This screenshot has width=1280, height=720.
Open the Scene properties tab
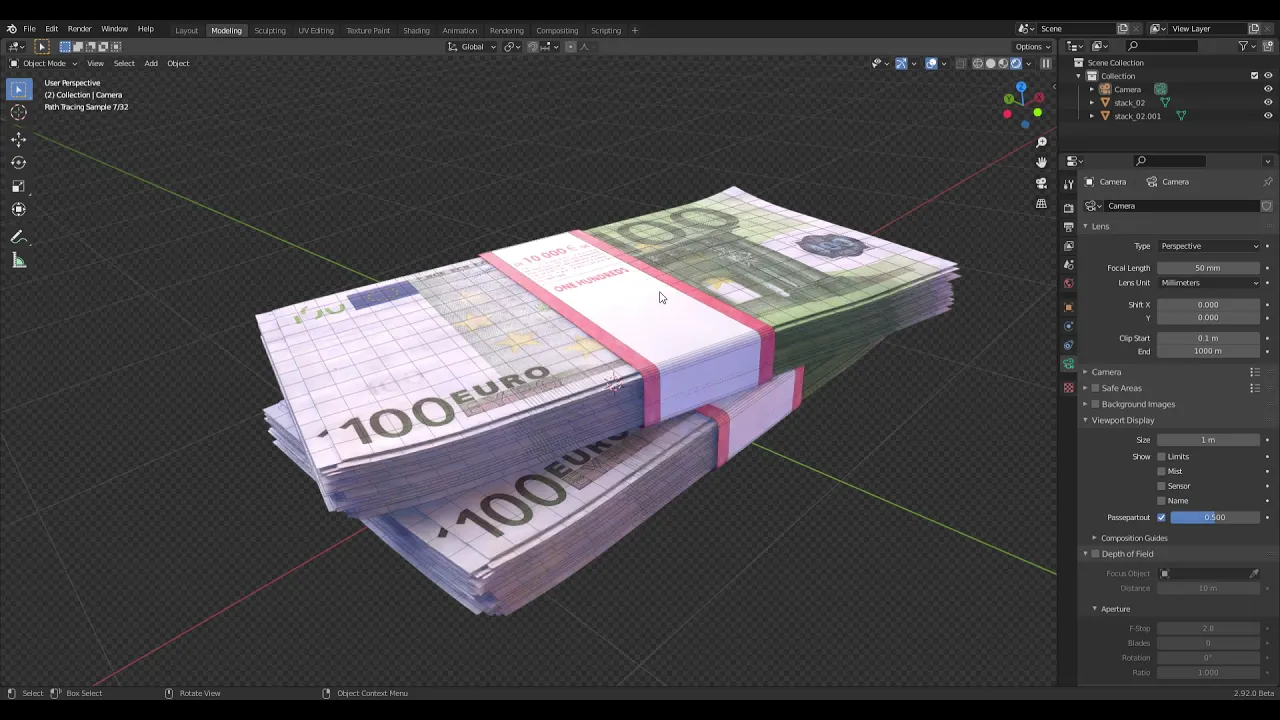pos(1069,265)
